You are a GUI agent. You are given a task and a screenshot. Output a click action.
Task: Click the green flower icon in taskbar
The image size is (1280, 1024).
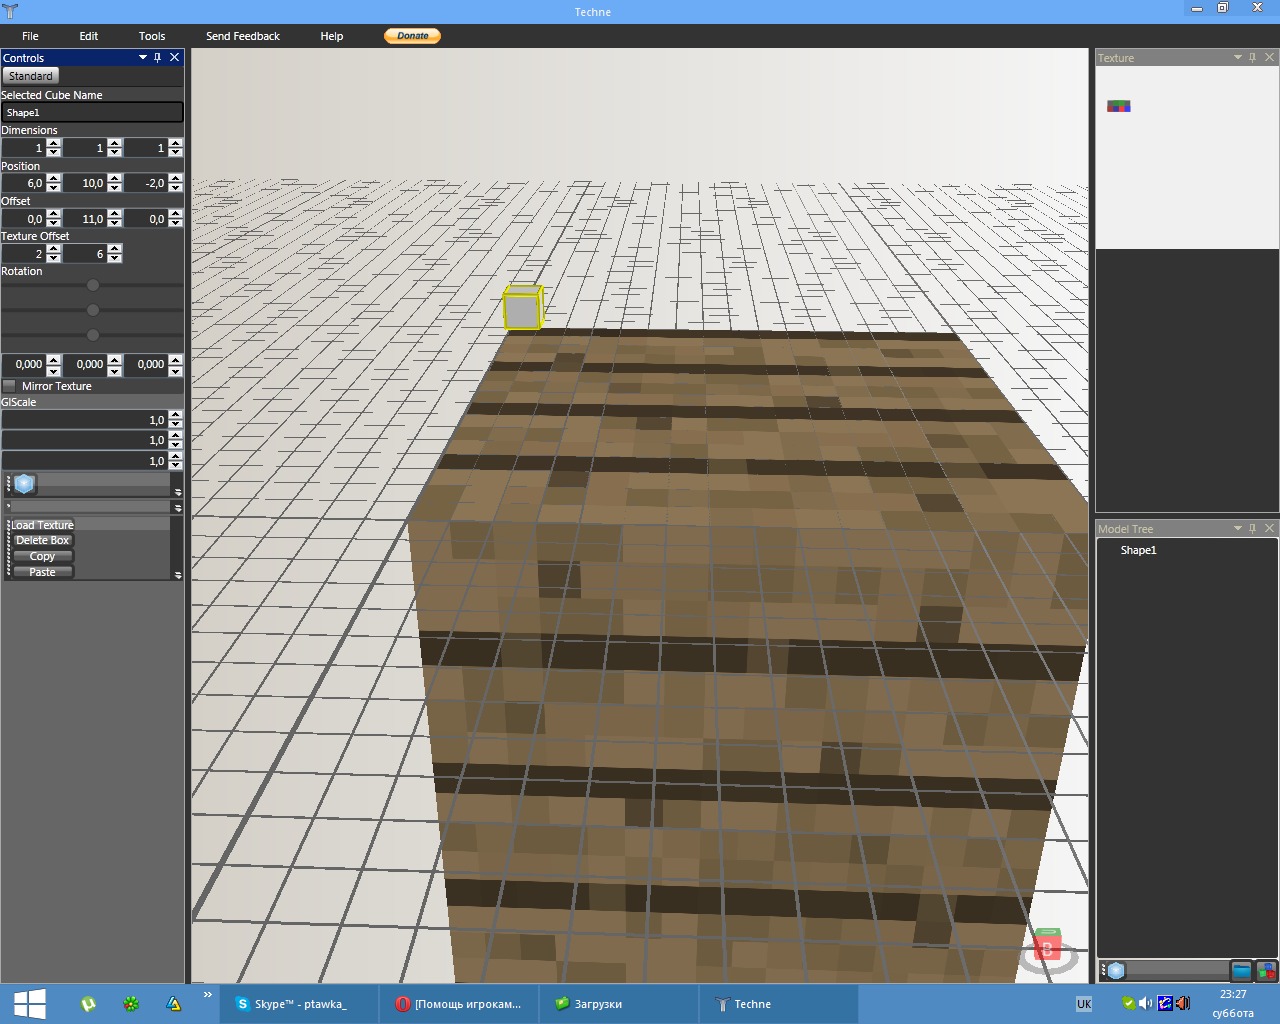tap(131, 1004)
